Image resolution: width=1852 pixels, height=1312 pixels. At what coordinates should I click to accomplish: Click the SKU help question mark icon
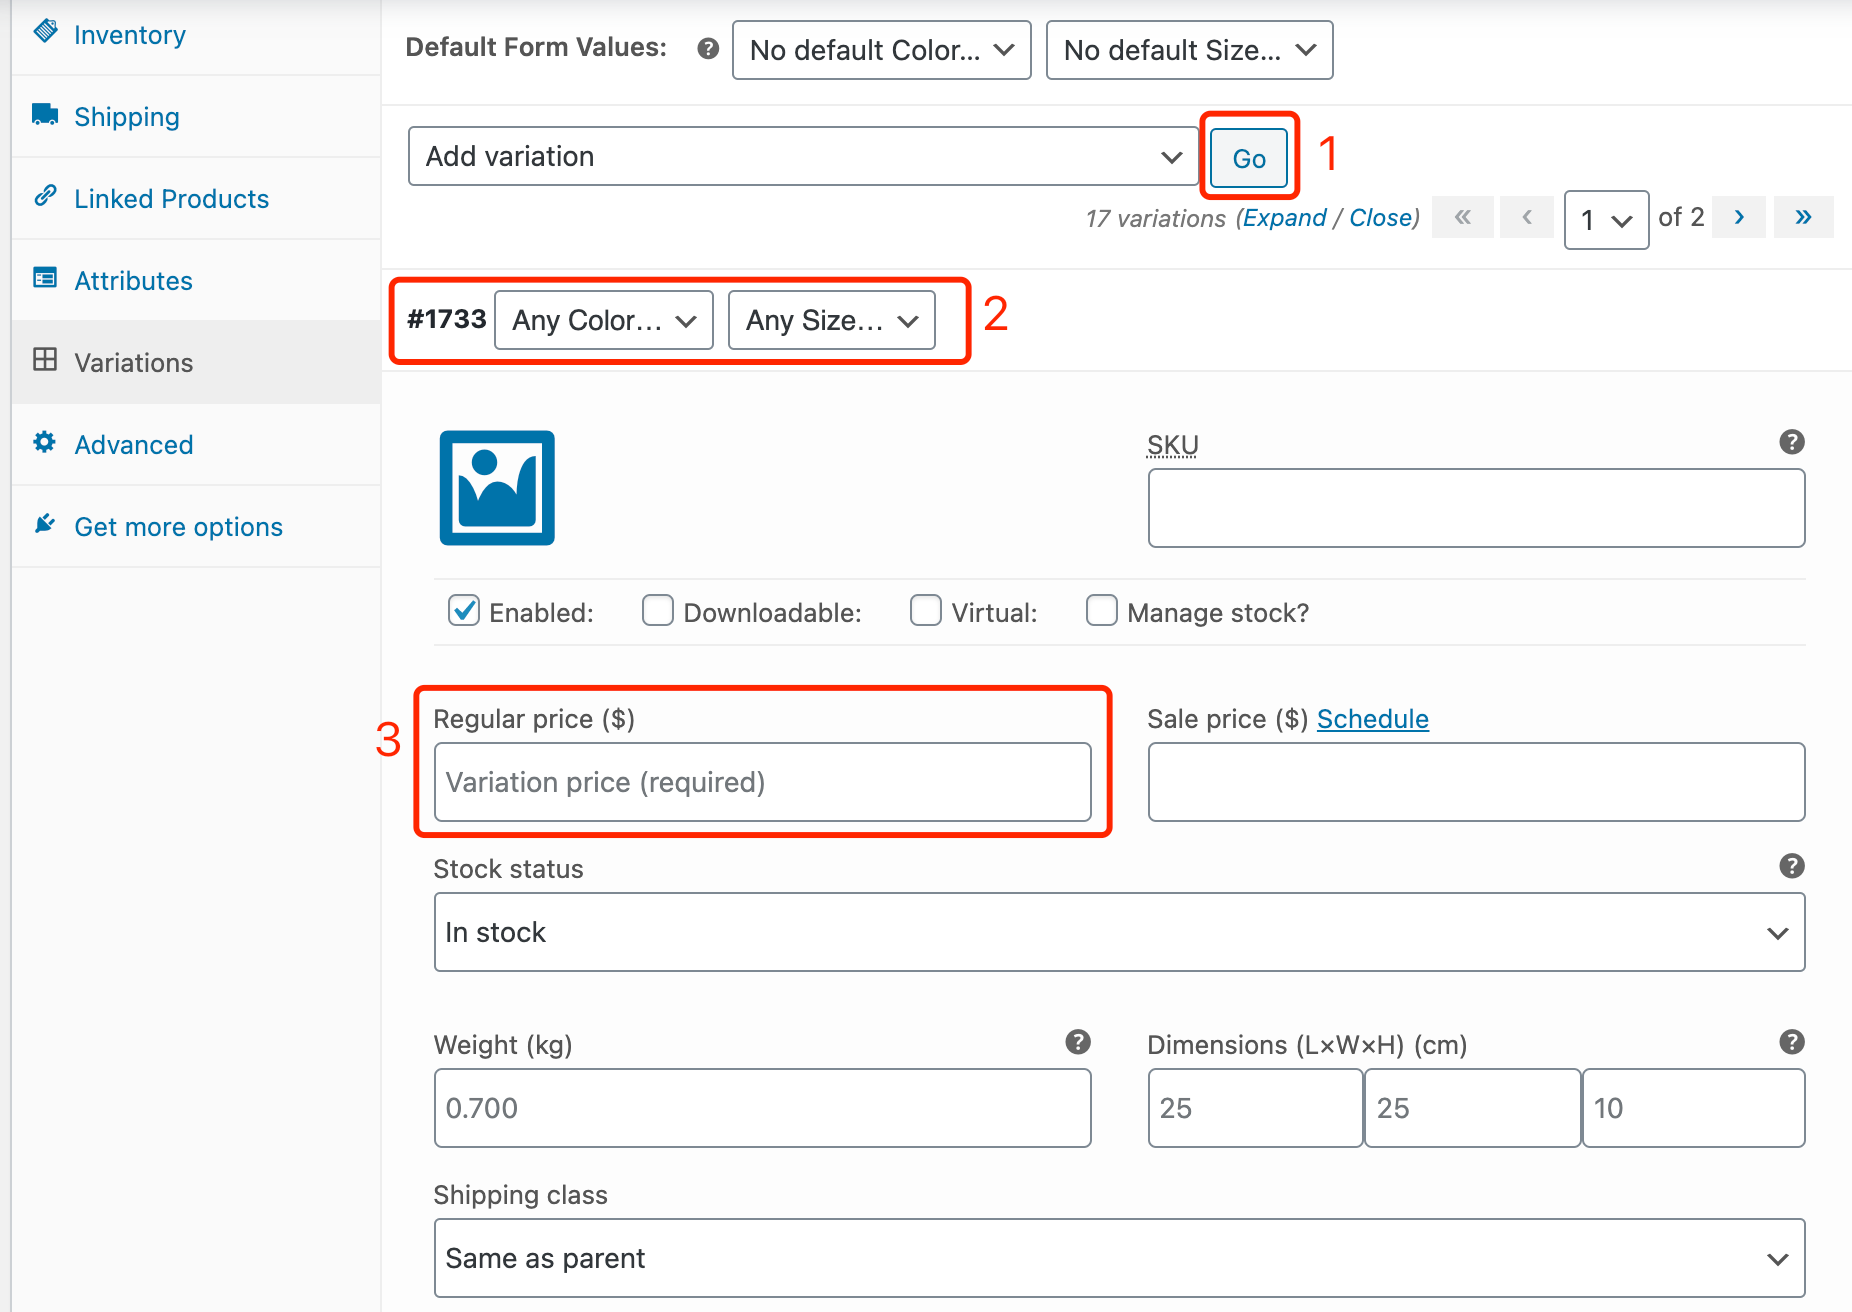pyautogui.click(x=1792, y=442)
